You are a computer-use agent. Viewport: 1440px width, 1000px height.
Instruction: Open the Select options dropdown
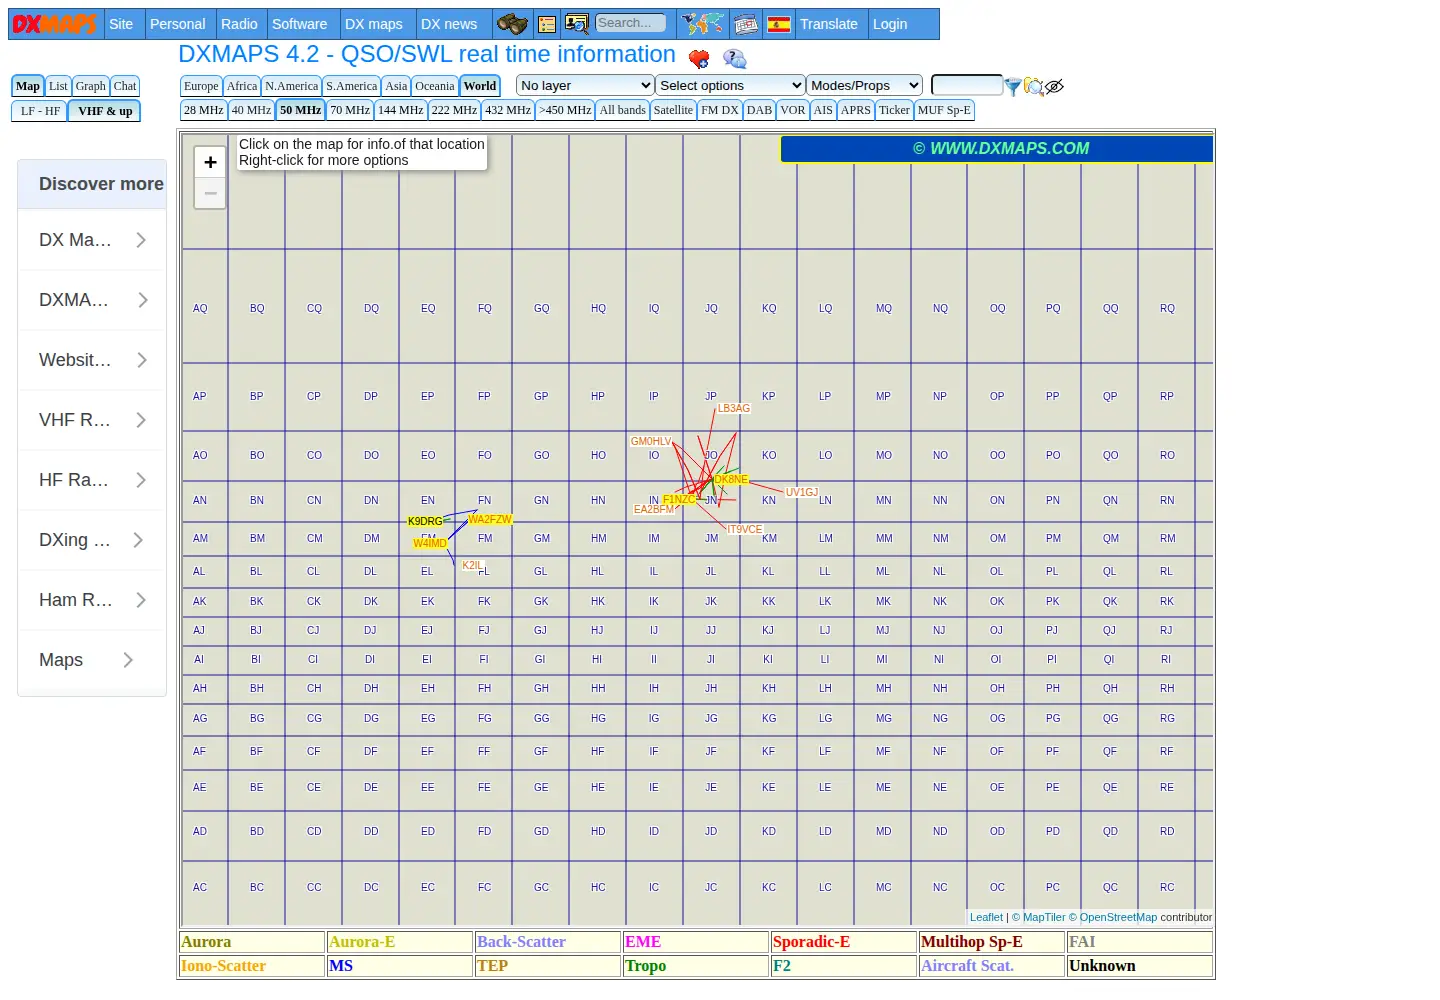click(x=731, y=86)
